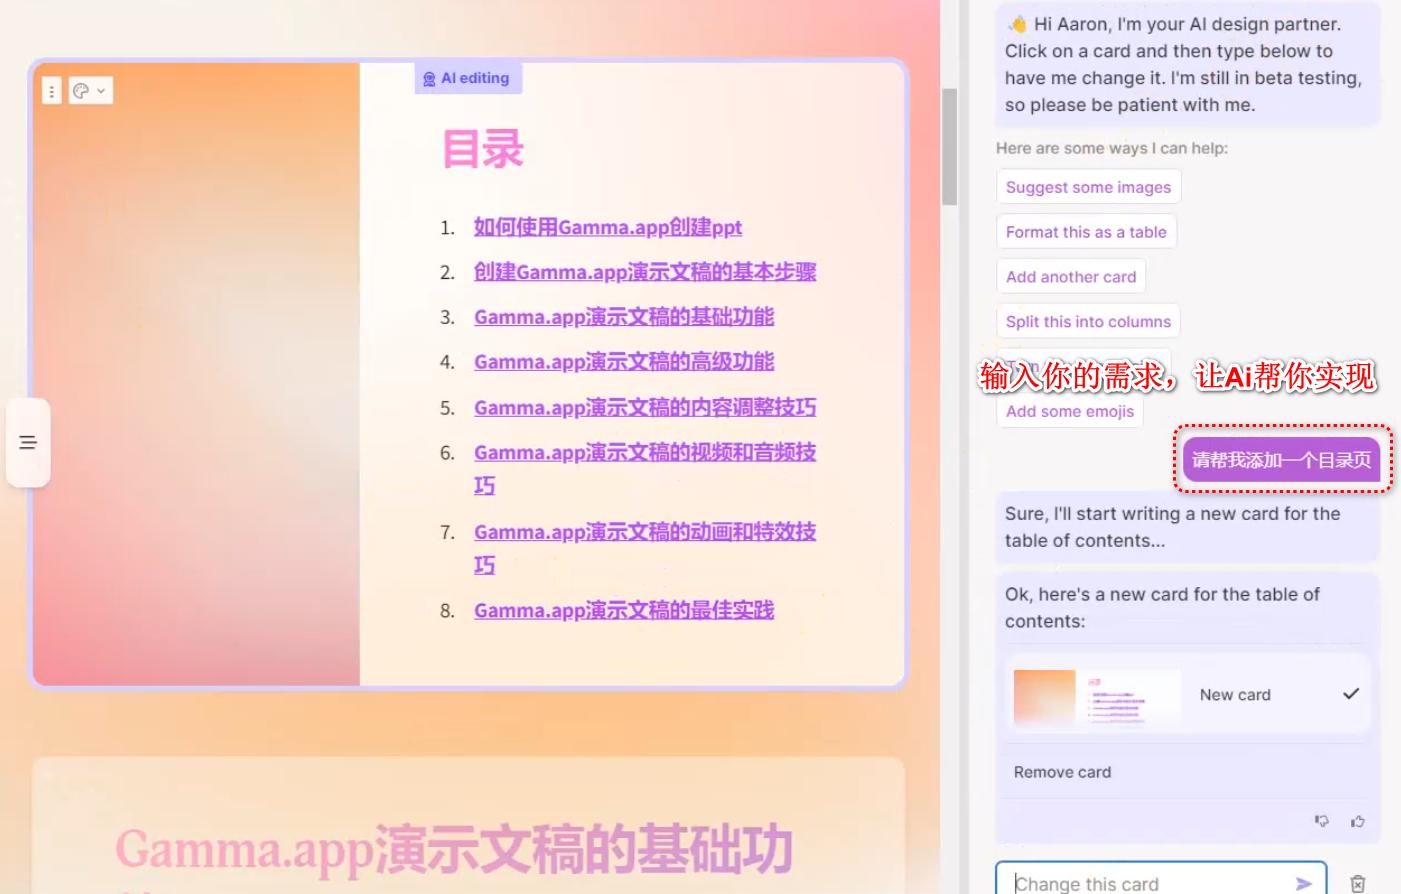This screenshot has width=1401, height=894.
Task: Send the message with the arrow icon
Action: (x=1304, y=883)
